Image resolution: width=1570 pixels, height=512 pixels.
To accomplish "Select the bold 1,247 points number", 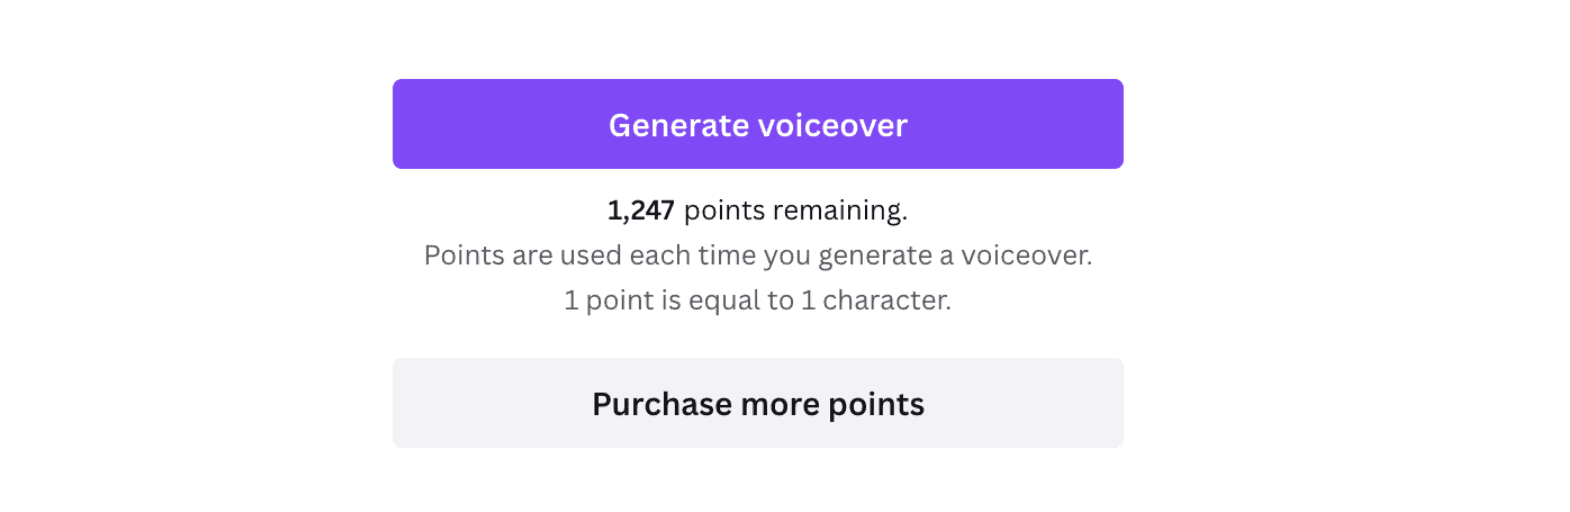I will click(x=641, y=211).
